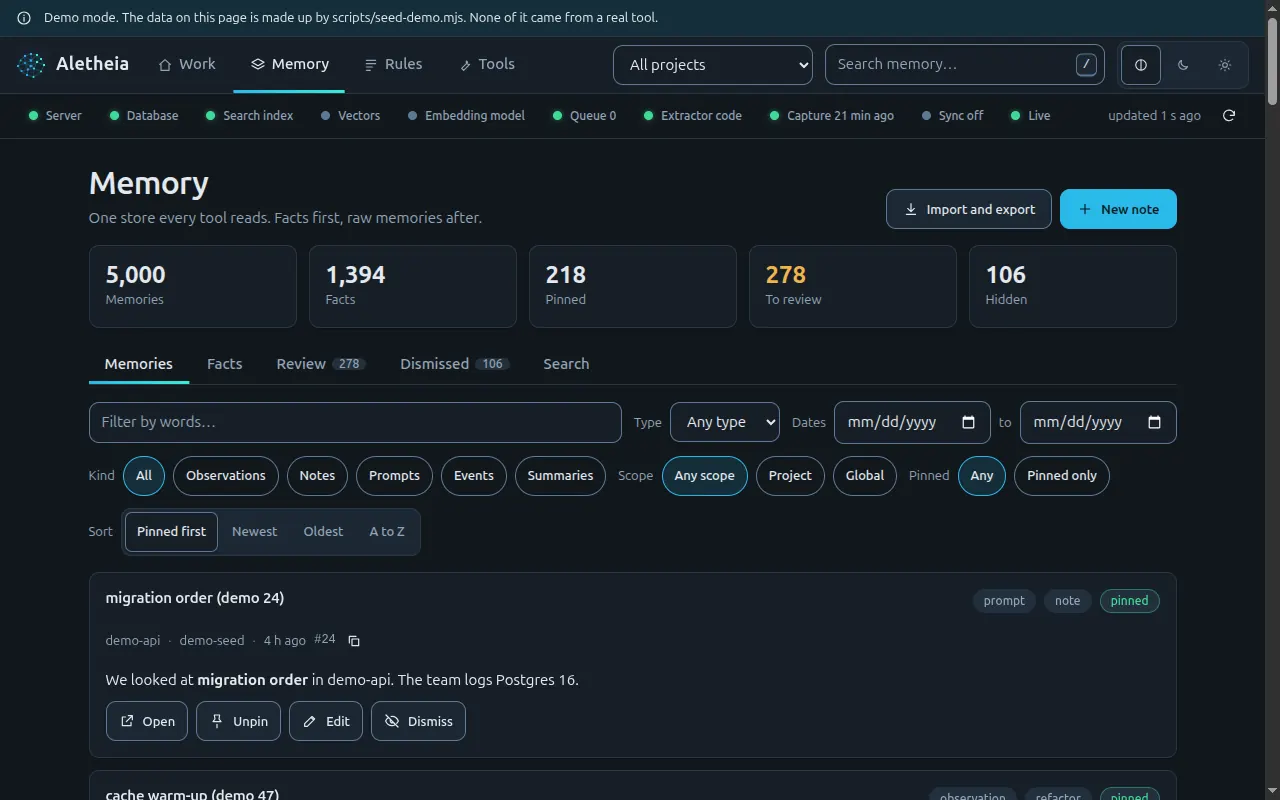Go to the Rules nav item
1280x800 pixels.
[x=393, y=64]
